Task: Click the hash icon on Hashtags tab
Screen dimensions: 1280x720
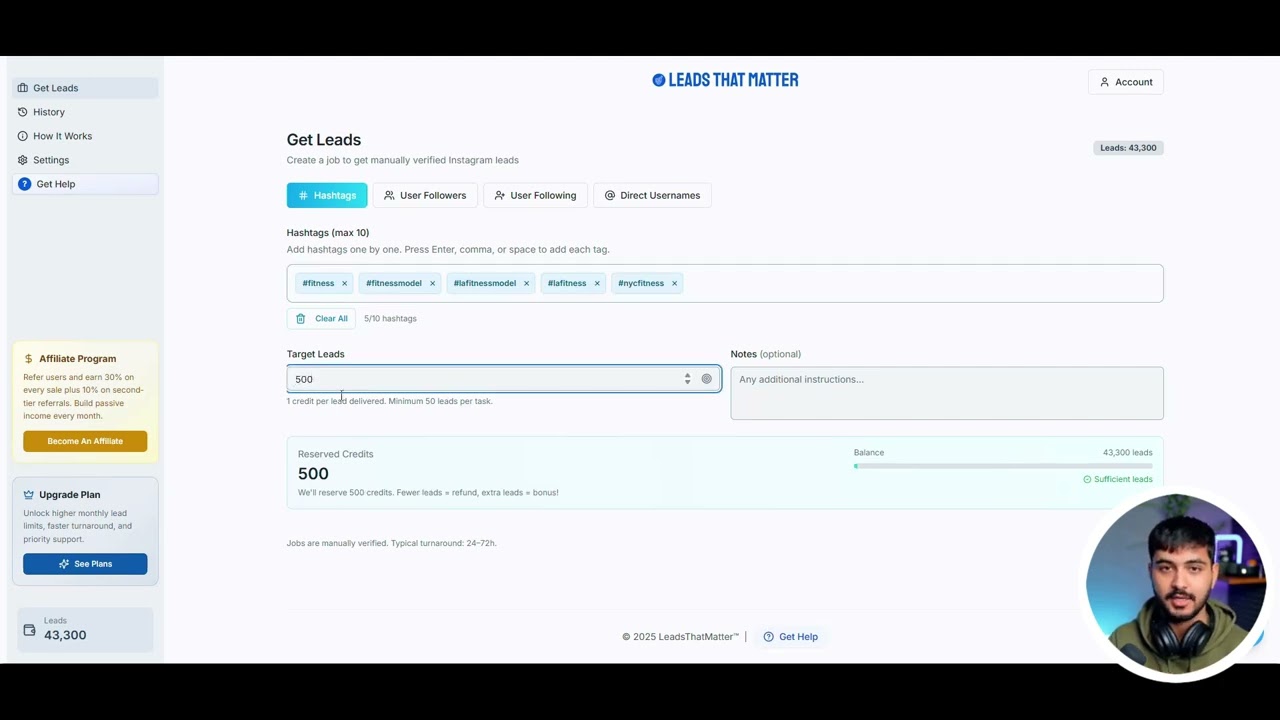Action: [303, 195]
